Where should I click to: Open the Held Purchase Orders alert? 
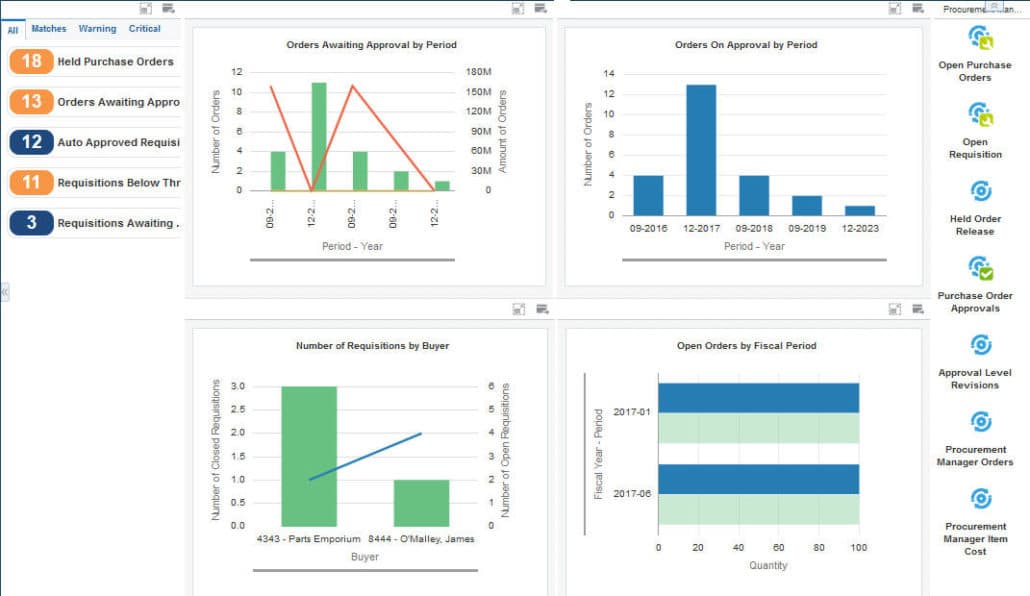[x=94, y=62]
